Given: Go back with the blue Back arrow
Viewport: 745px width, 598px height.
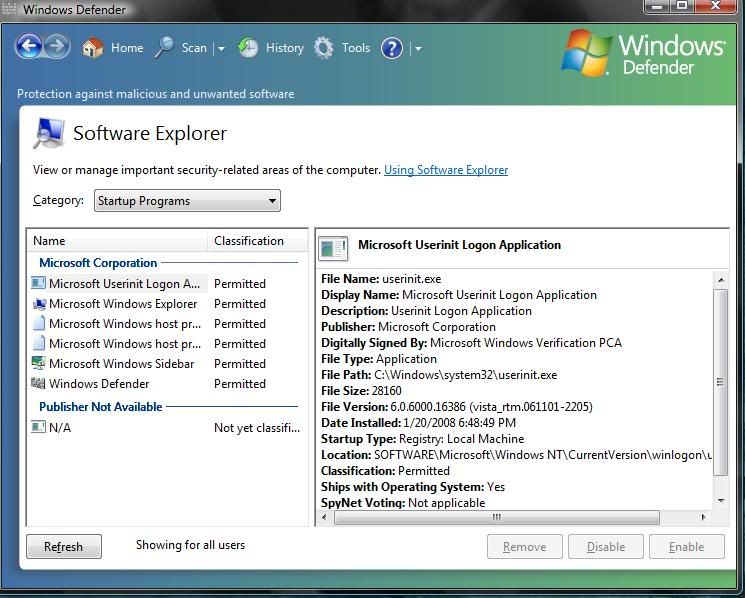Looking at the screenshot, I should pyautogui.click(x=29, y=47).
